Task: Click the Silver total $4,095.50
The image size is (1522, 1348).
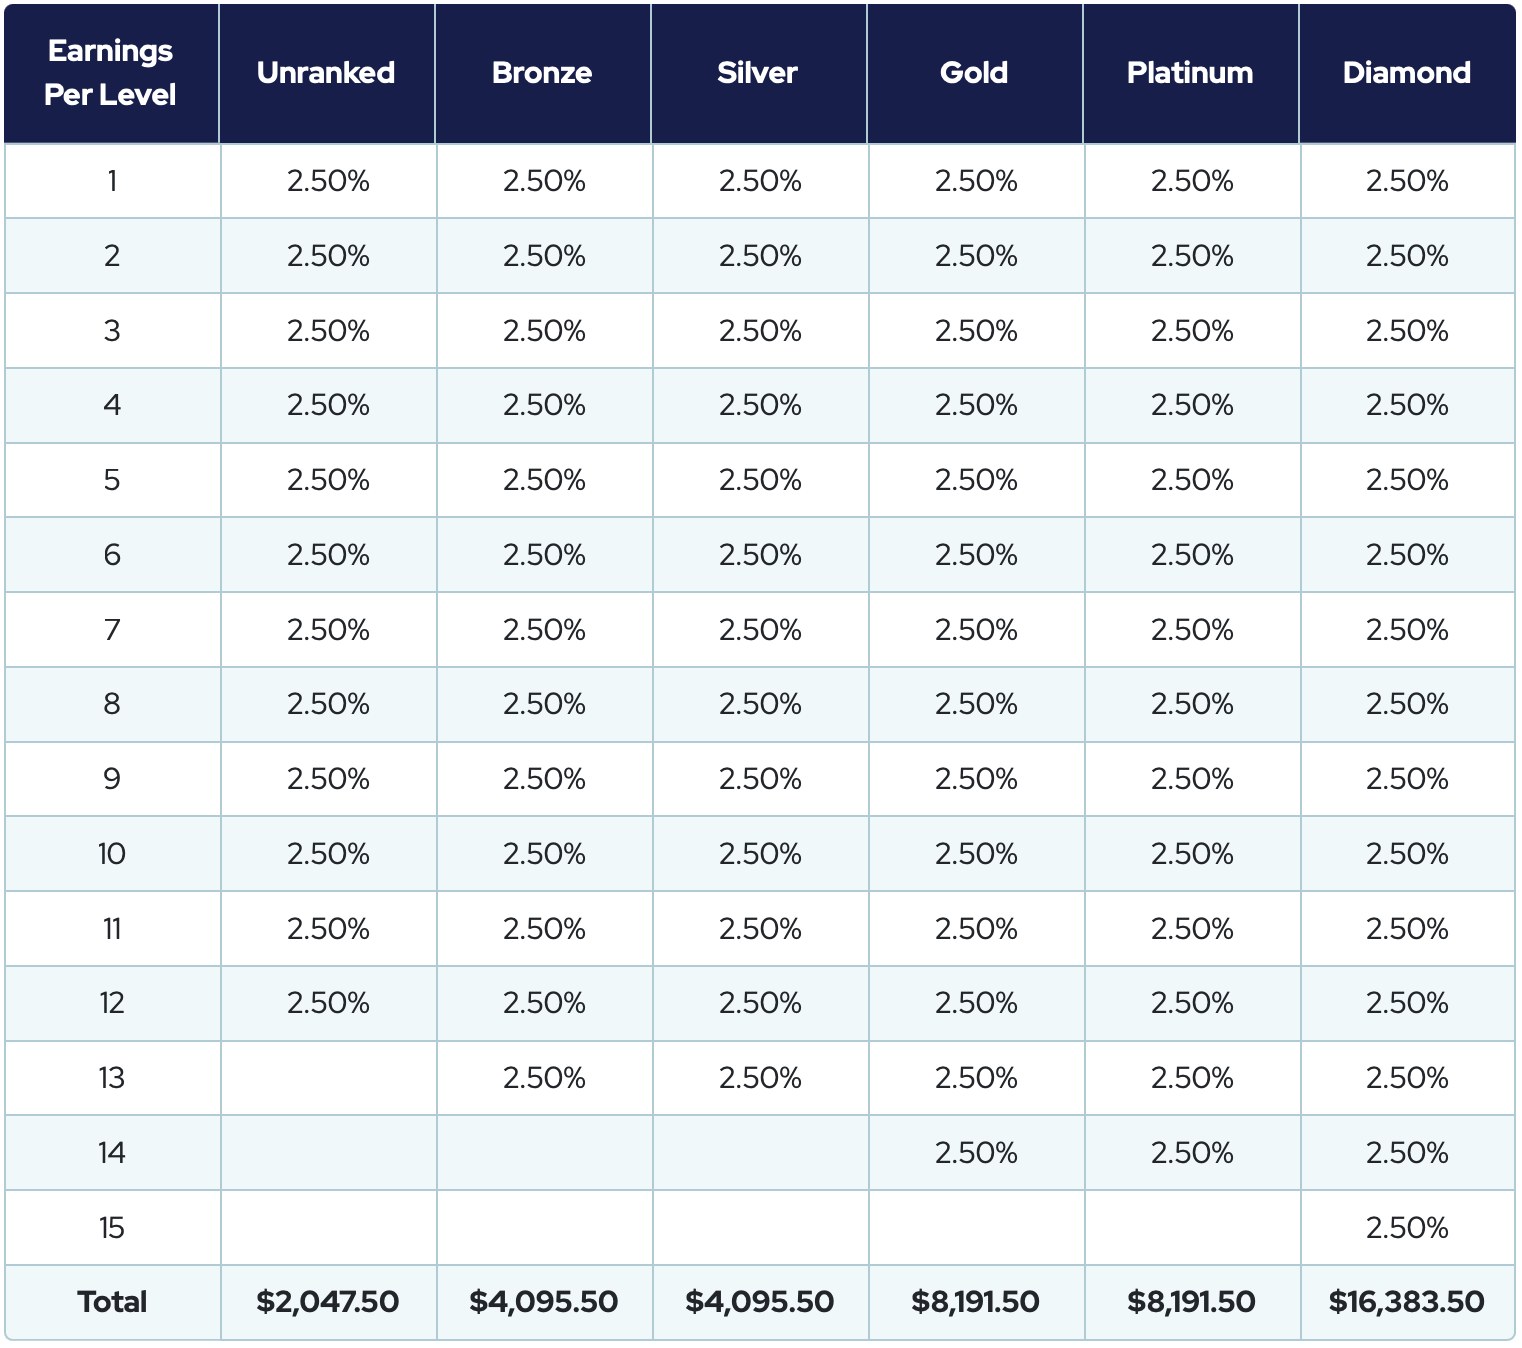Action: point(760,1302)
